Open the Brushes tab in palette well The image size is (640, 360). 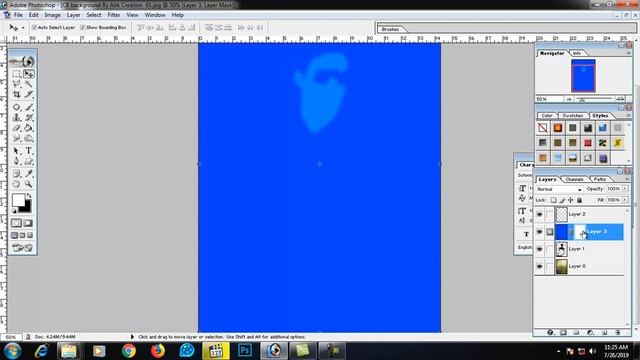tap(390, 29)
